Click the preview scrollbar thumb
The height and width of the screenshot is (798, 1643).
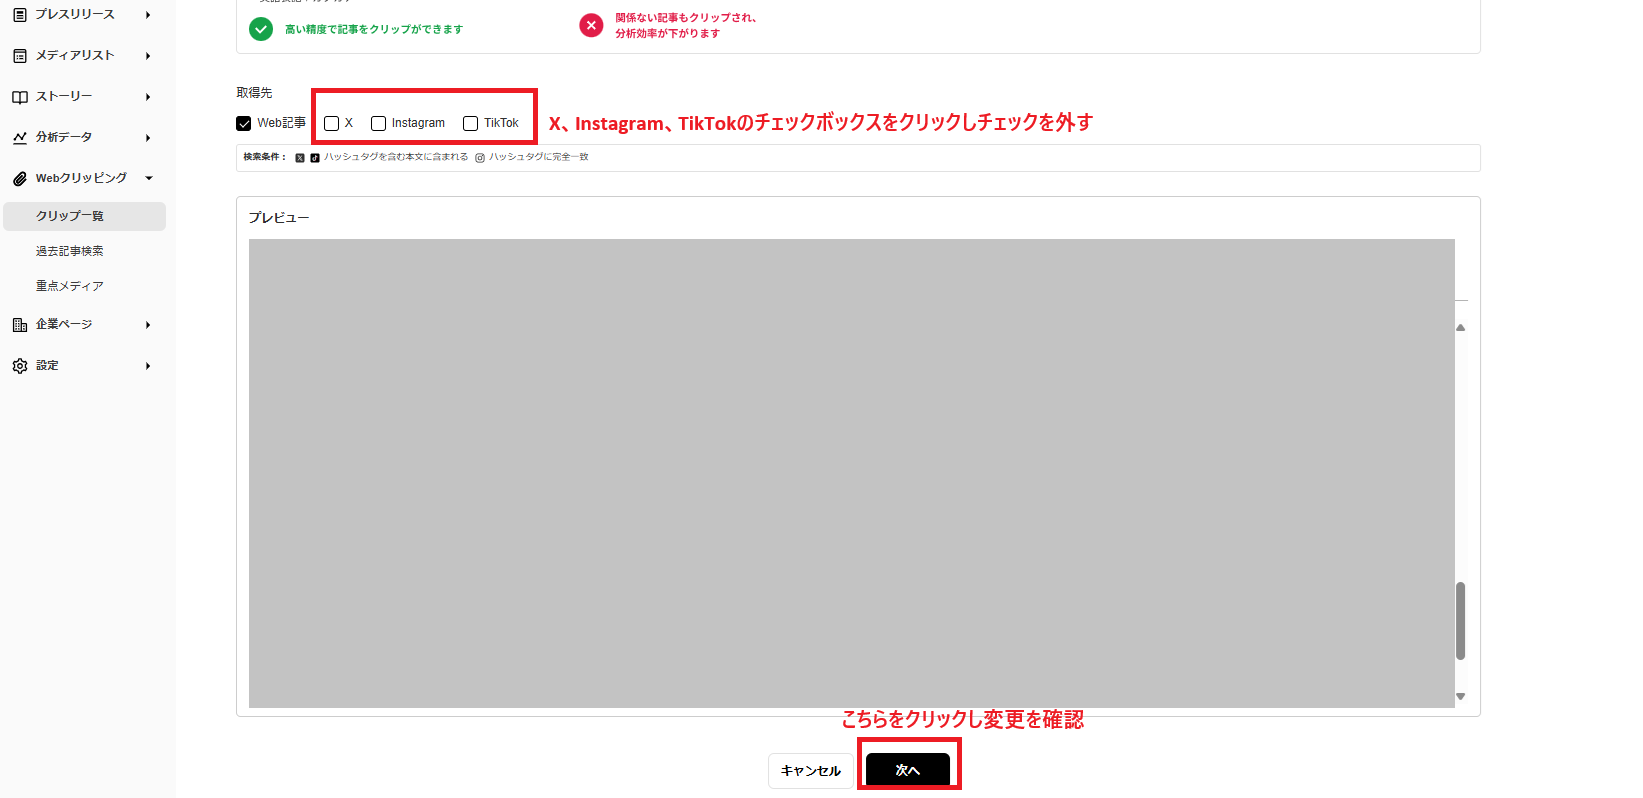(x=1461, y=621)
